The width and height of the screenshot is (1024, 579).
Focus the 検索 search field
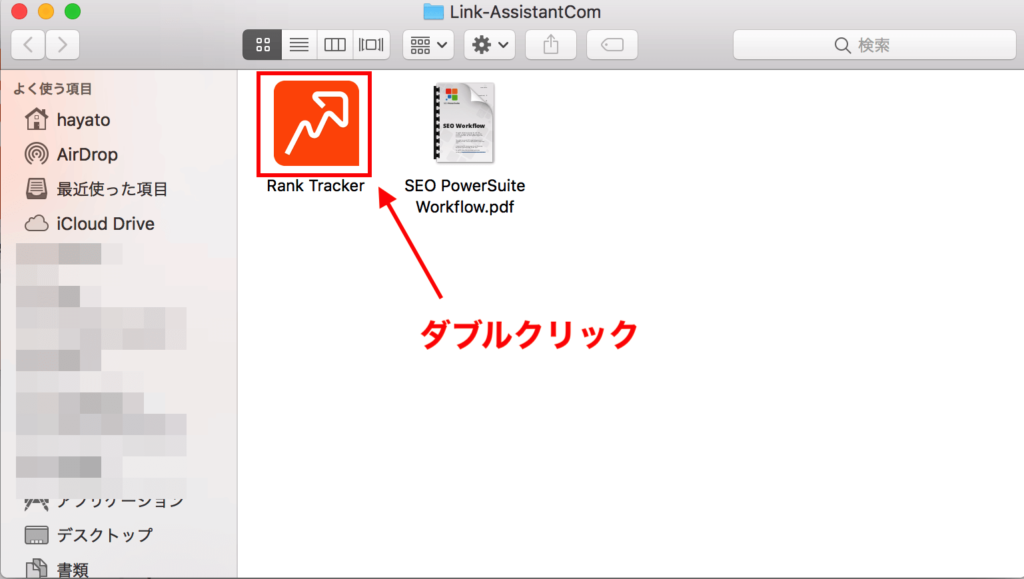pyautogui.click(x=874, y=45)
